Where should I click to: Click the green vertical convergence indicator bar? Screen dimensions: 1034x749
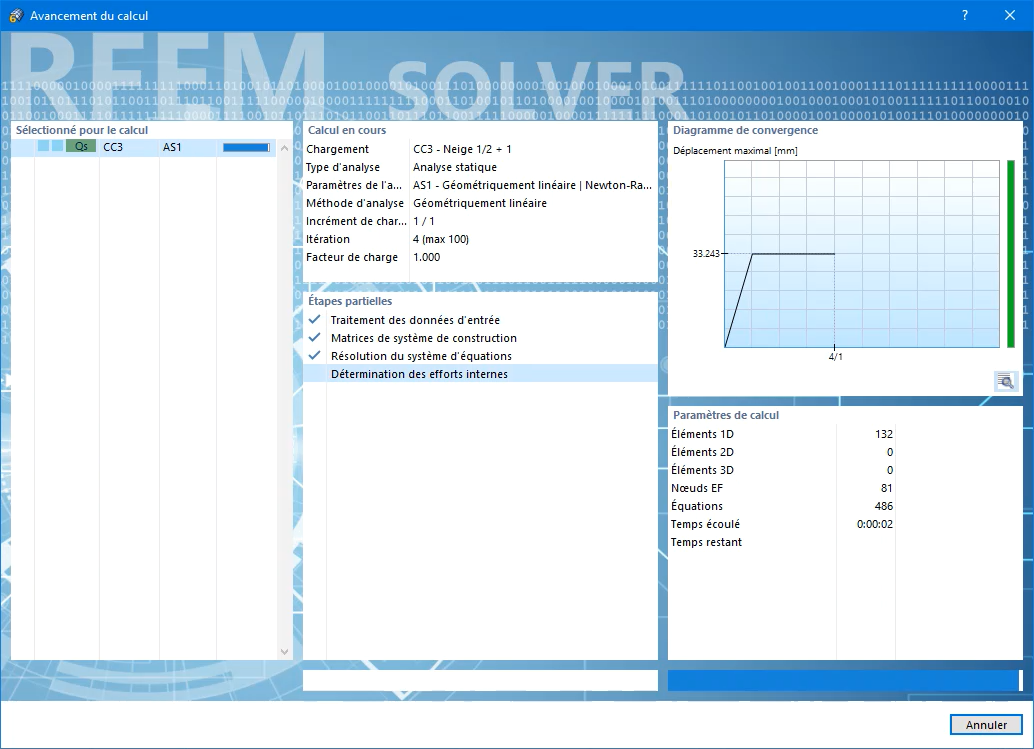click(1011, 254)
